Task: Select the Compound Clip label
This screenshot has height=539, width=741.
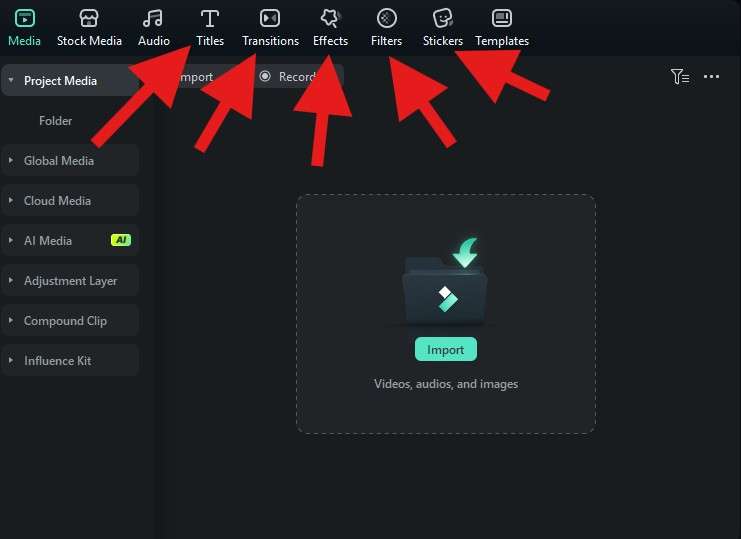Action: [x=65, y=321]
